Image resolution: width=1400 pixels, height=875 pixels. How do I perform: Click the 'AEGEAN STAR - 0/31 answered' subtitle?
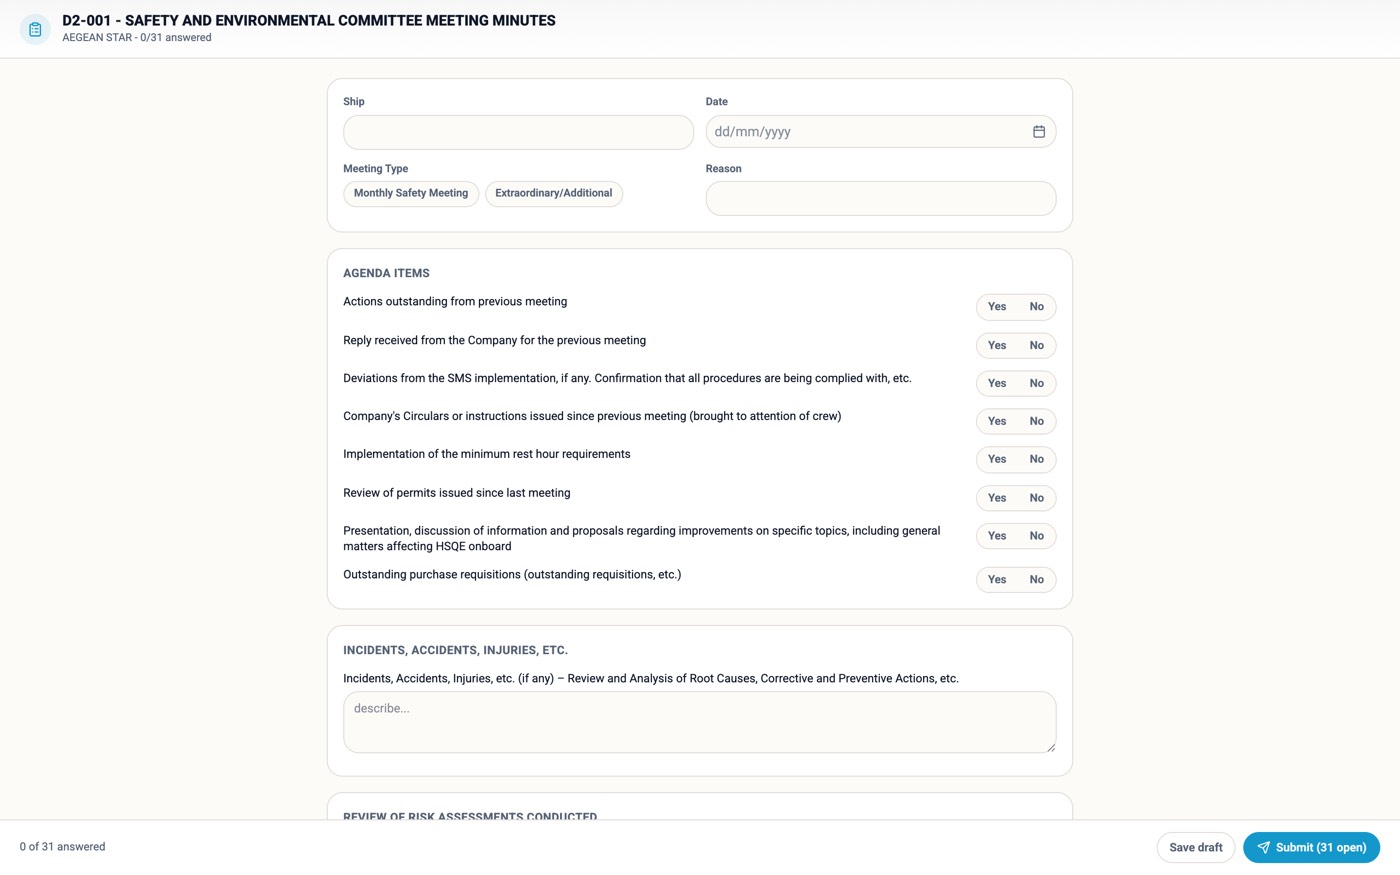(137, 38)
